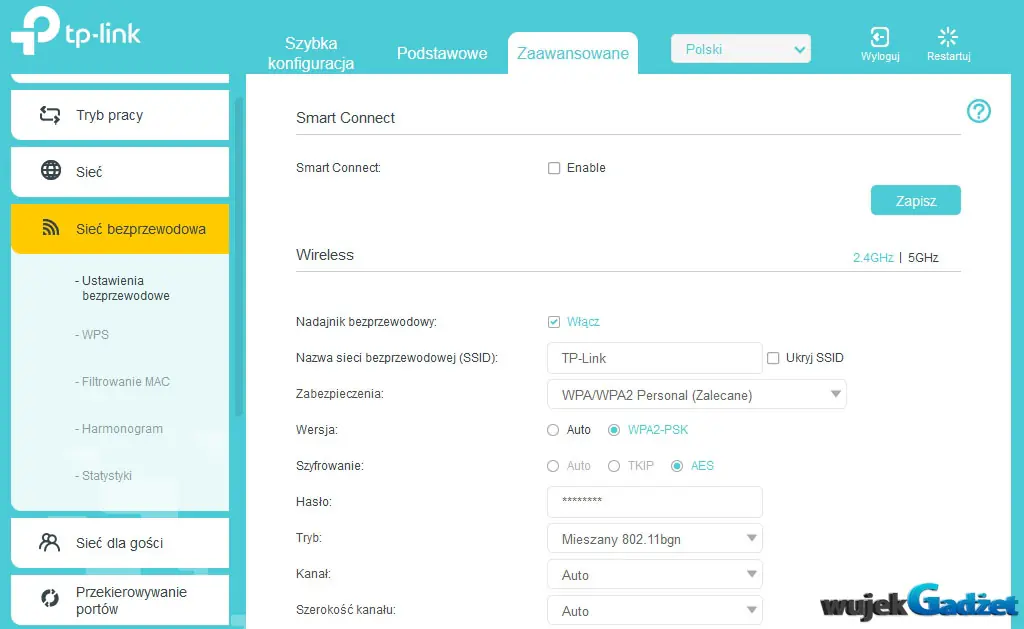Click the Sieć globe icon
This screenshot has height=629, width=1024.
[51, 170]
